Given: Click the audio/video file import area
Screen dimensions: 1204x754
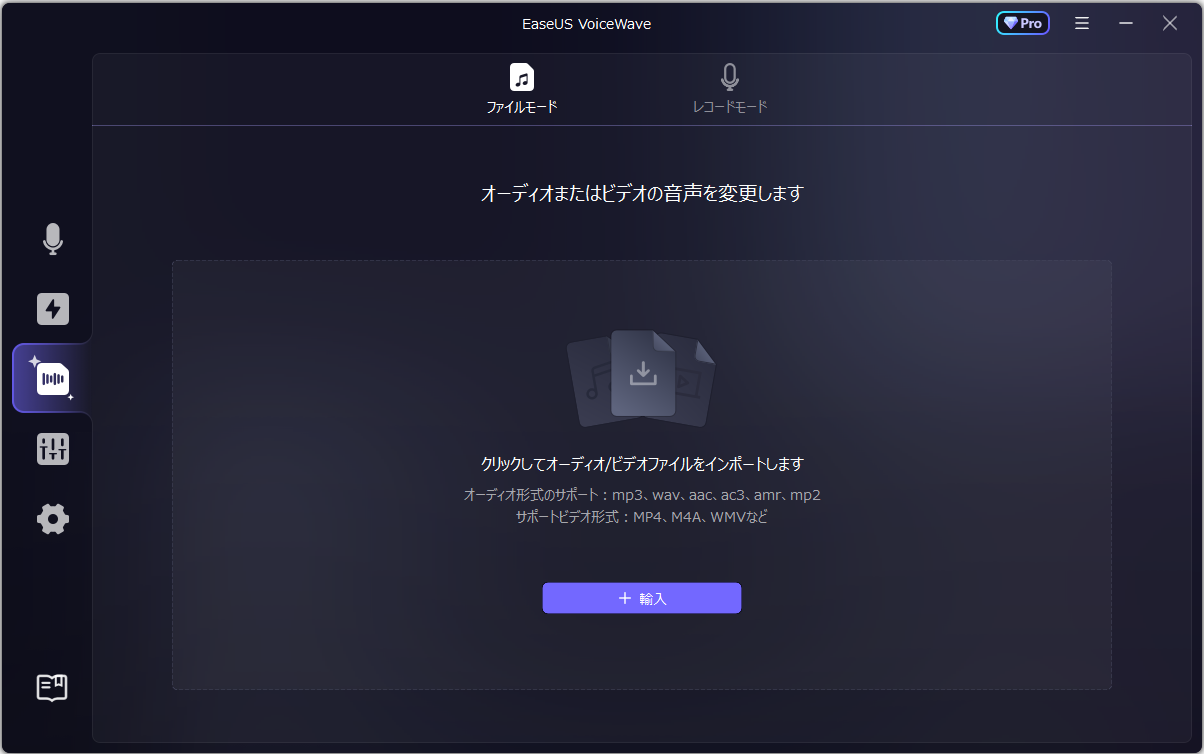Looking at the screenshot, I should [x=641, y=474].
